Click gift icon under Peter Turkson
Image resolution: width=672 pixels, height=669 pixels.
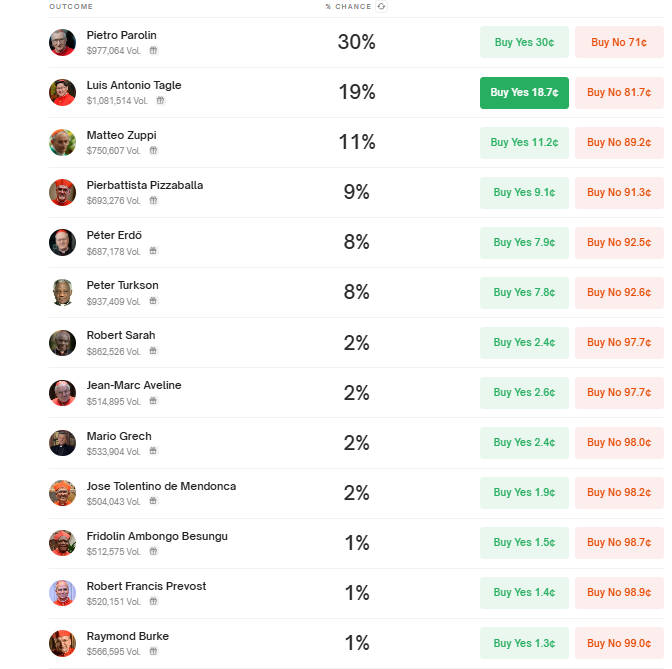coord(153,301)
